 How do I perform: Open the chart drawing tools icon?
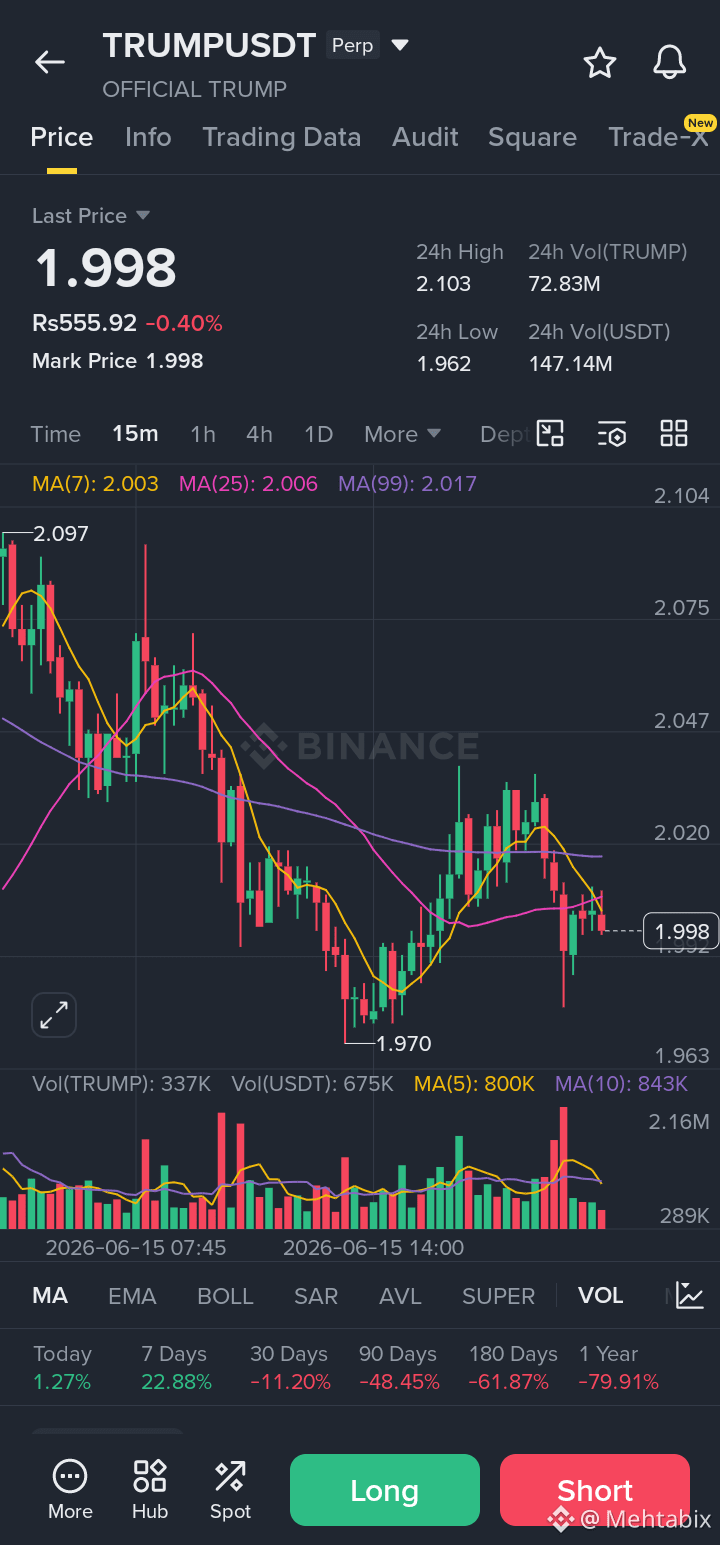550,433
